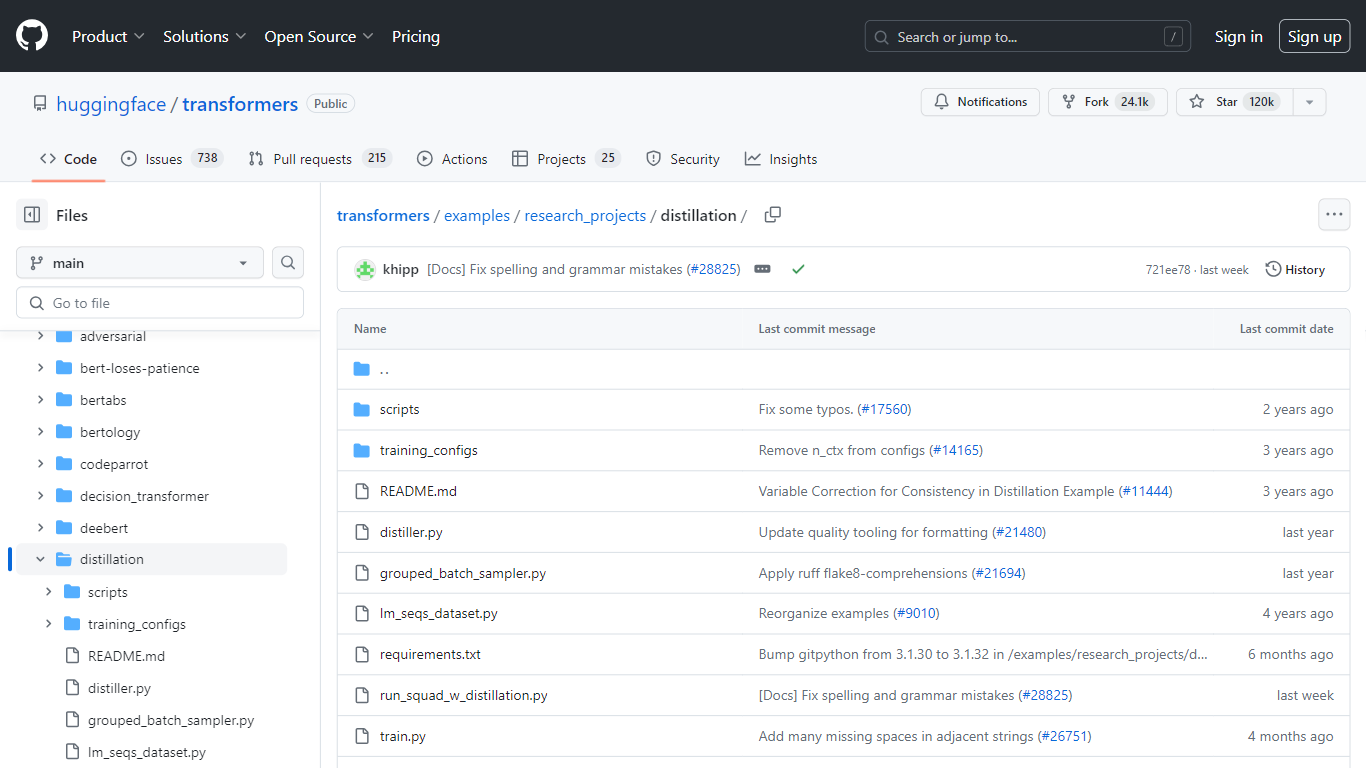Screen dimensions: 1366x768
Task: Open the three-dots more options menu
Action: (1334, 215)
